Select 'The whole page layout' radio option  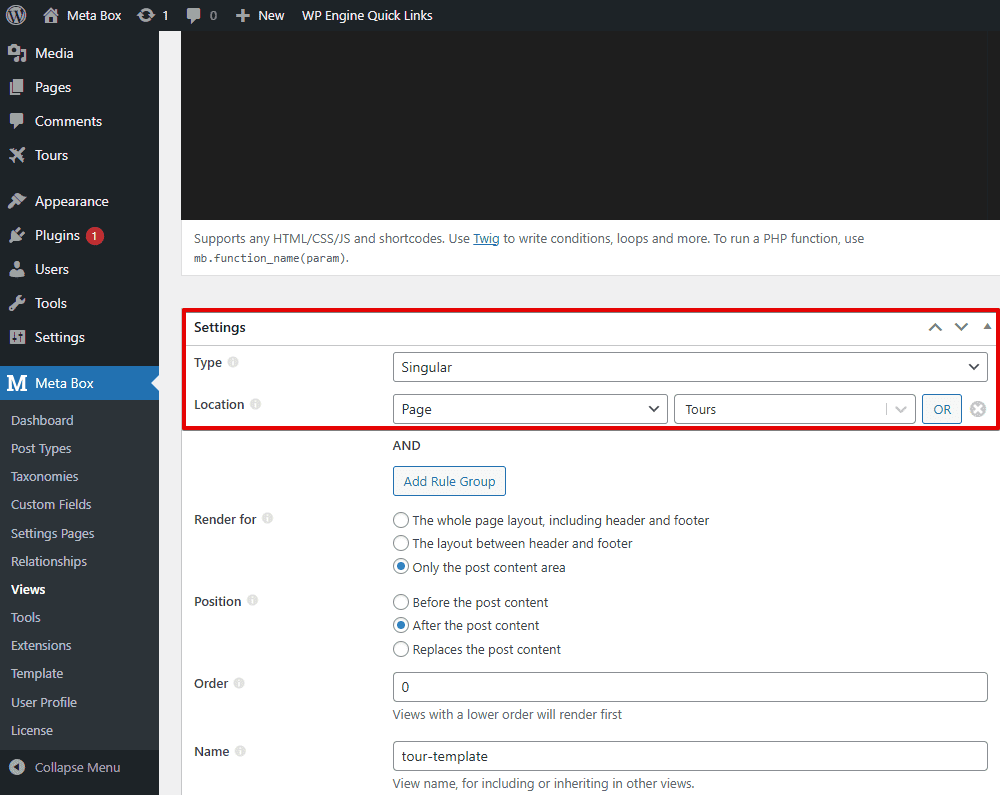click(x=401, y=520)
